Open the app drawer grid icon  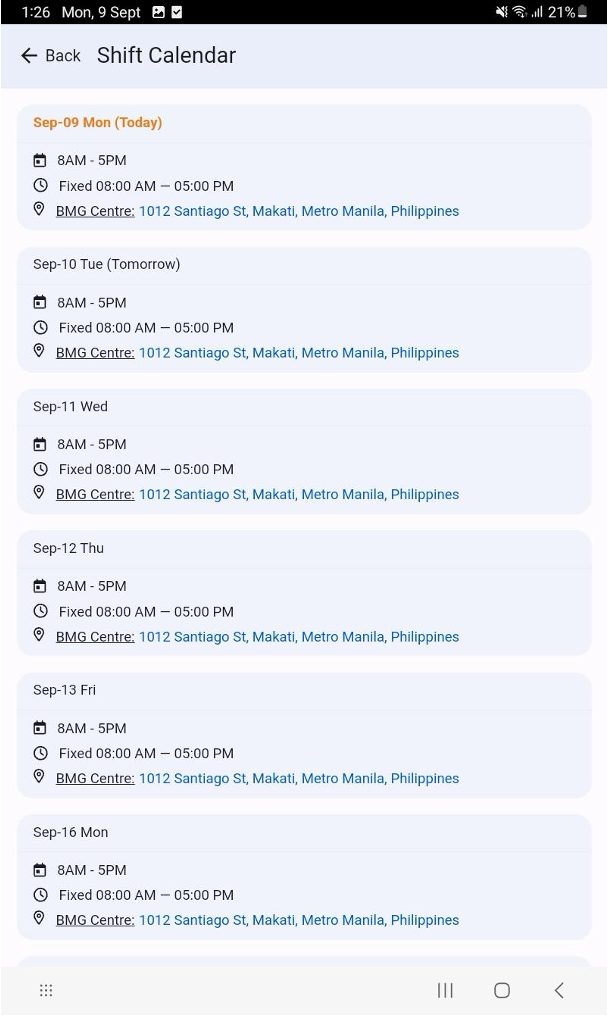[x=46, y=990]
